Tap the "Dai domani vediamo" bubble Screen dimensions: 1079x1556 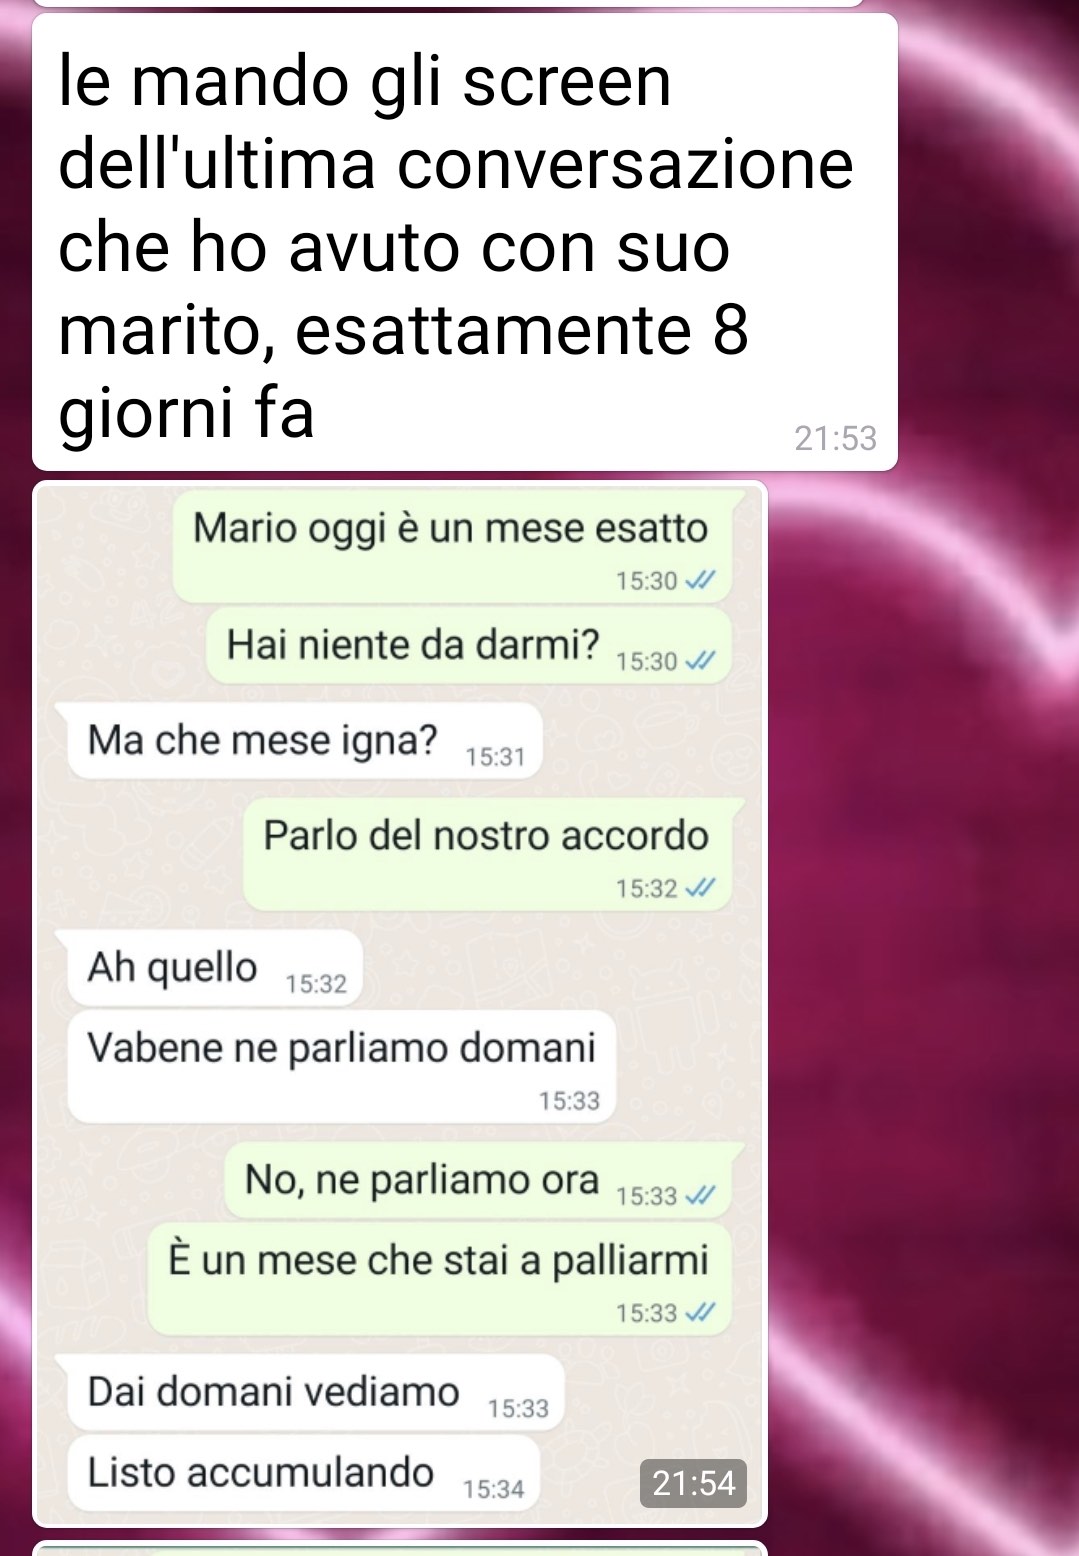click(x=316, y=1392)
